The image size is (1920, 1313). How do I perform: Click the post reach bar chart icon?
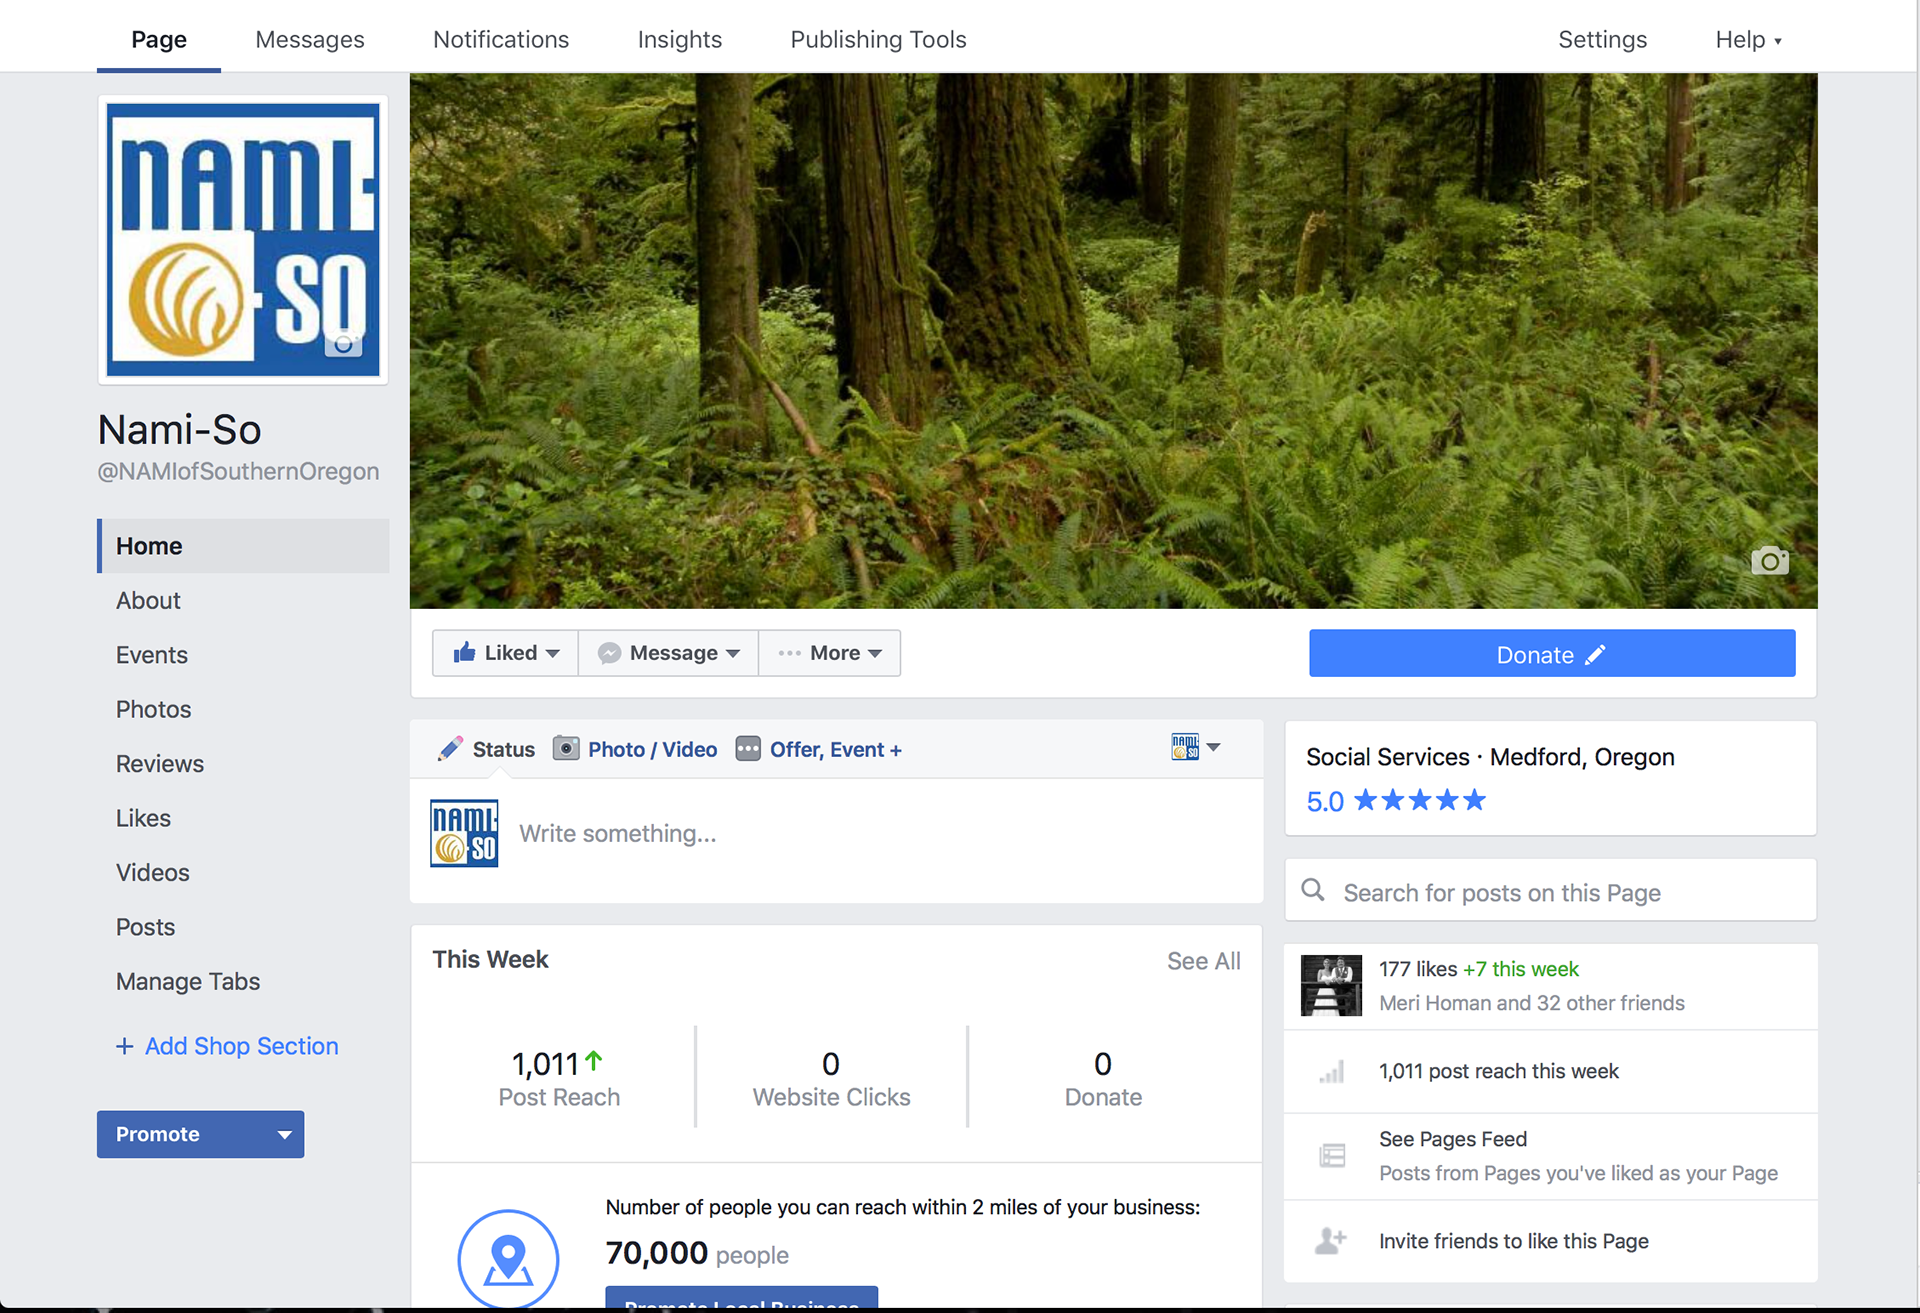1332,1072
